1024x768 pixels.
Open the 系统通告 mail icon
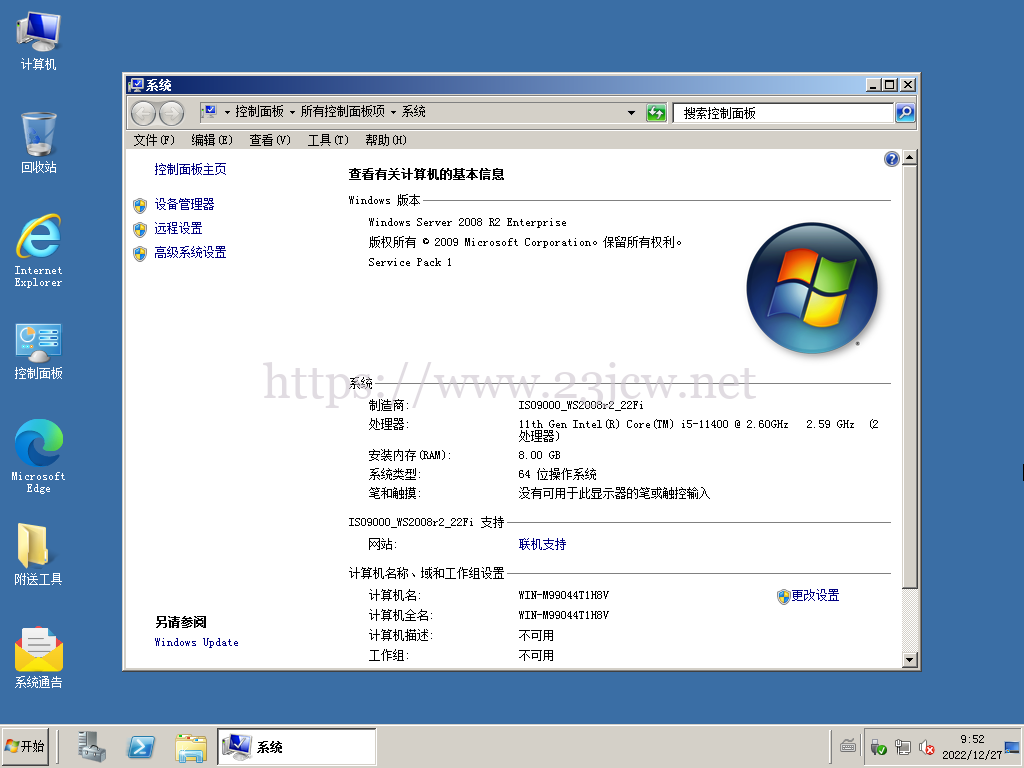point(39,657)
